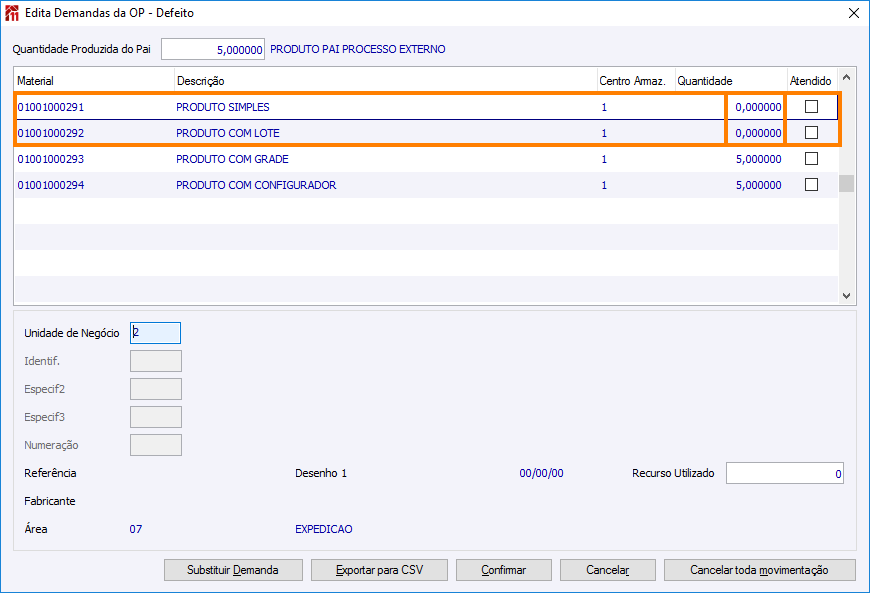Click the Recurso Utilizado input field
Screen dimensions: 870x593
785,473
